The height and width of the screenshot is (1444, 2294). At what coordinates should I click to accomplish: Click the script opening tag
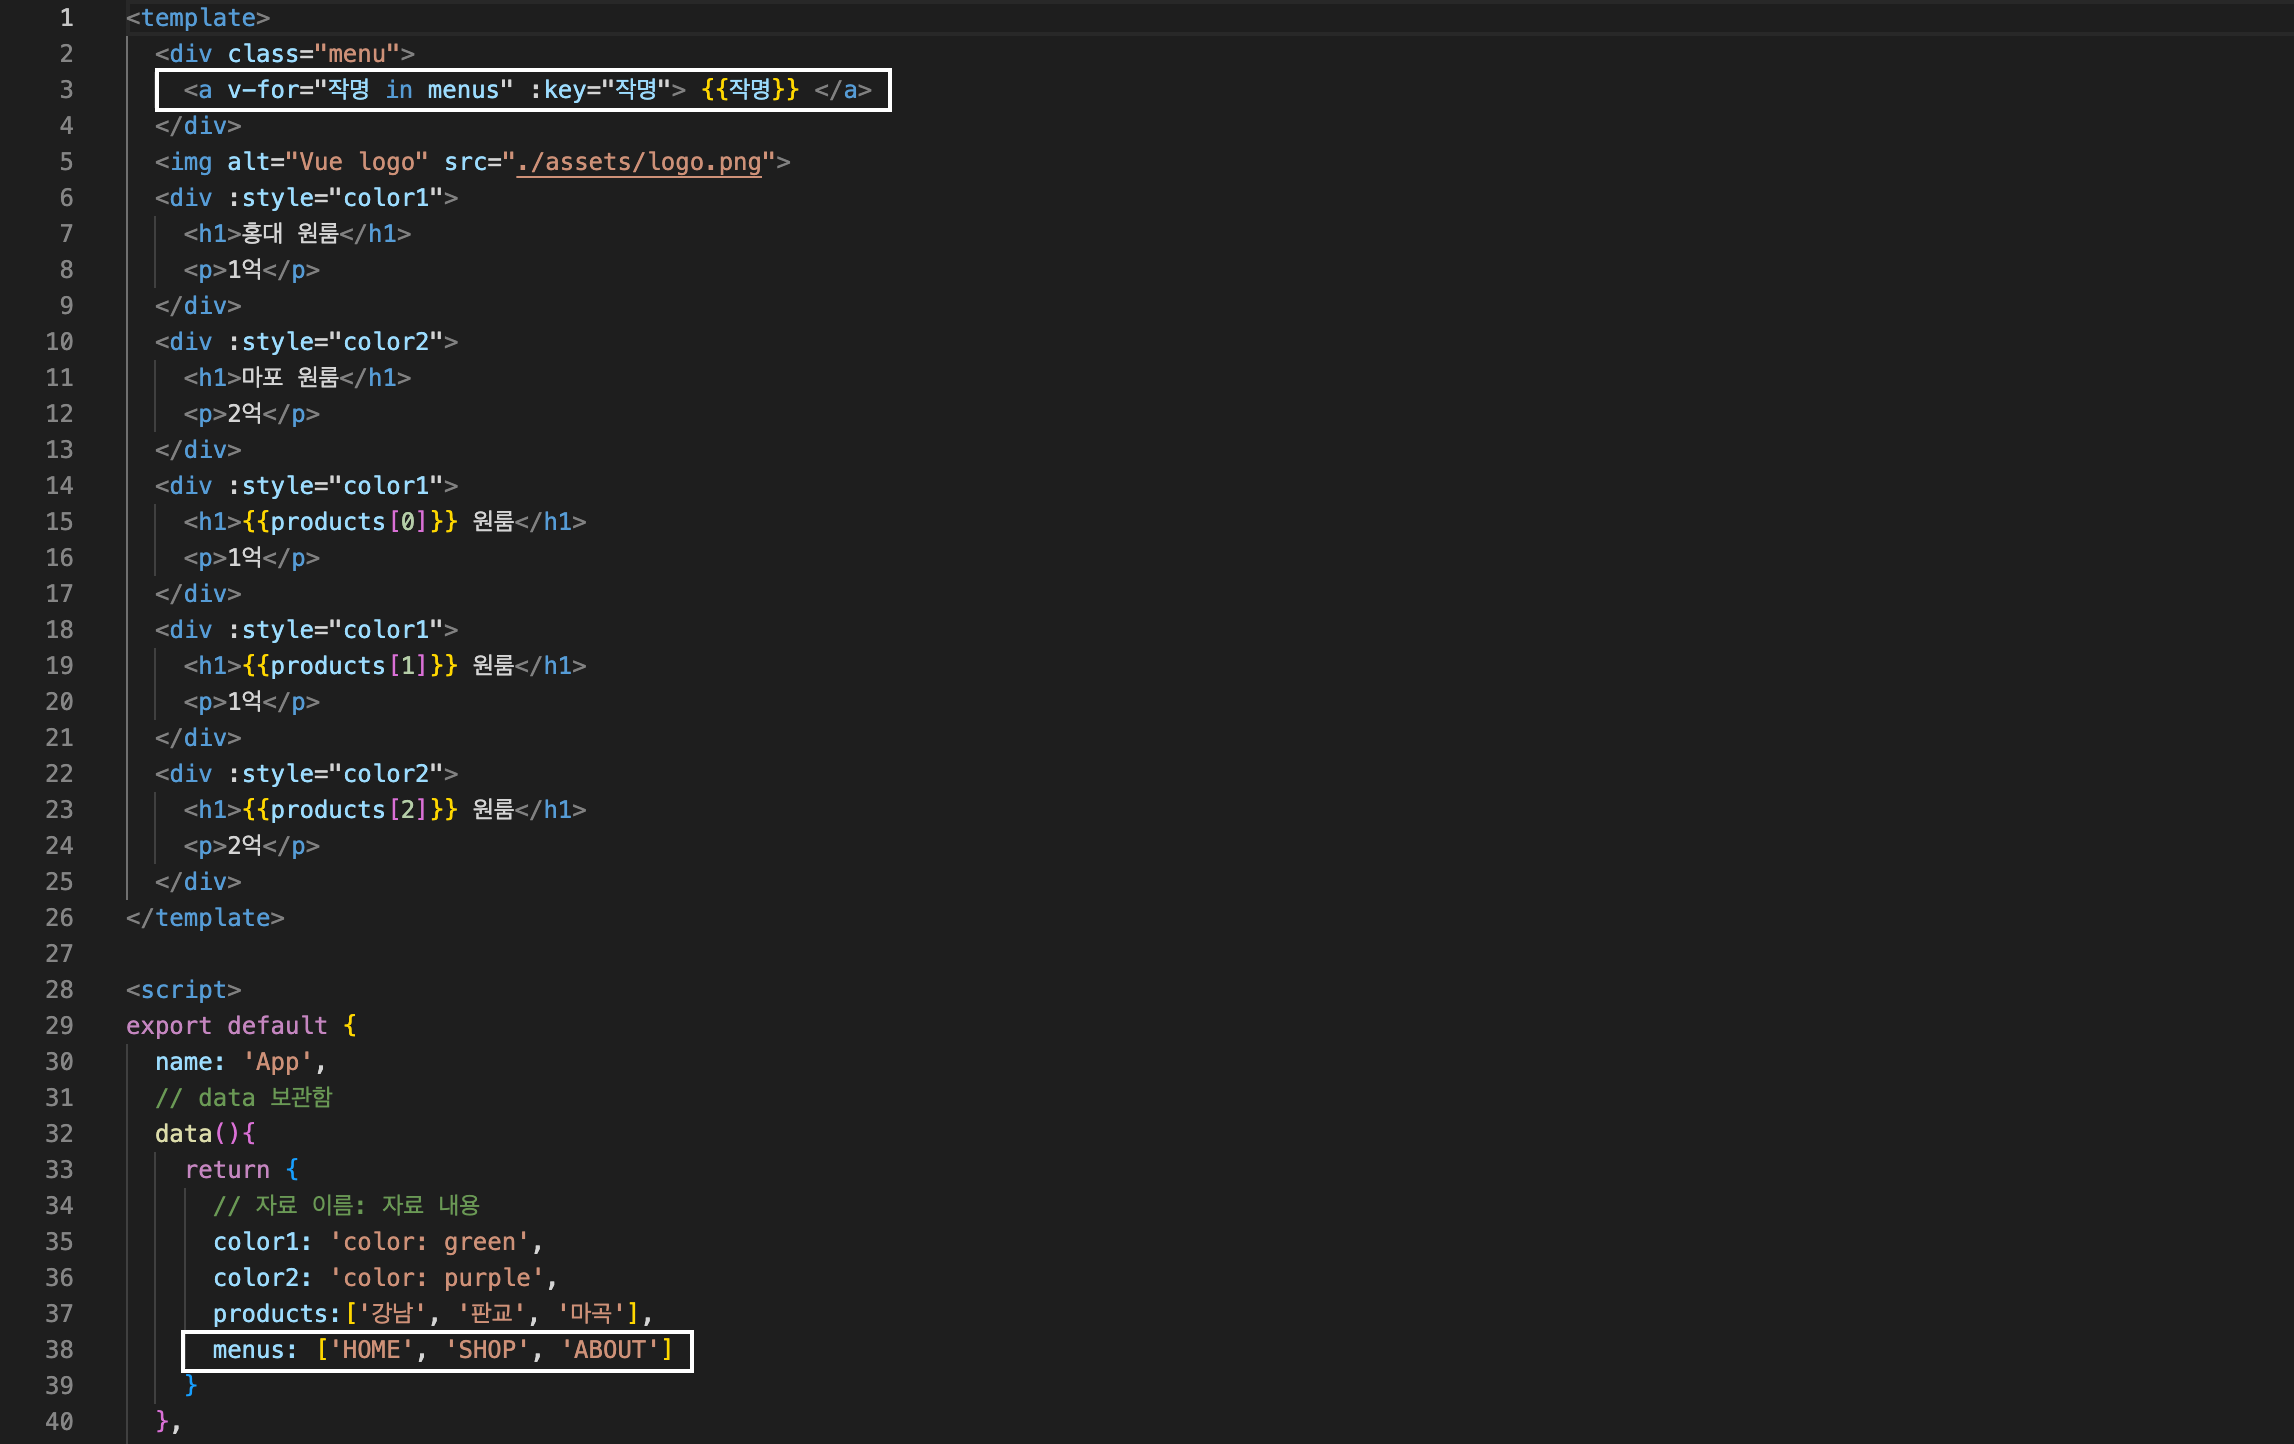[183, 990]
